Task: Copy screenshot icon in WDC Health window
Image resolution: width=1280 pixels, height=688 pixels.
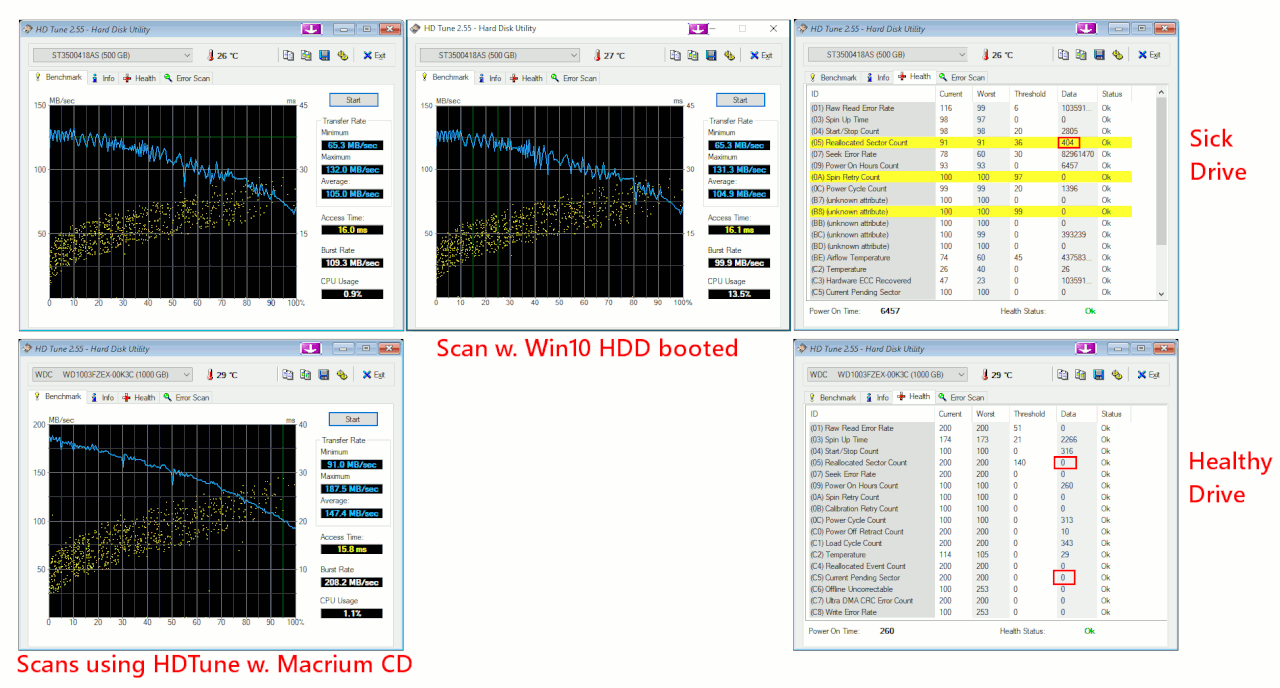Action: 1081,374
